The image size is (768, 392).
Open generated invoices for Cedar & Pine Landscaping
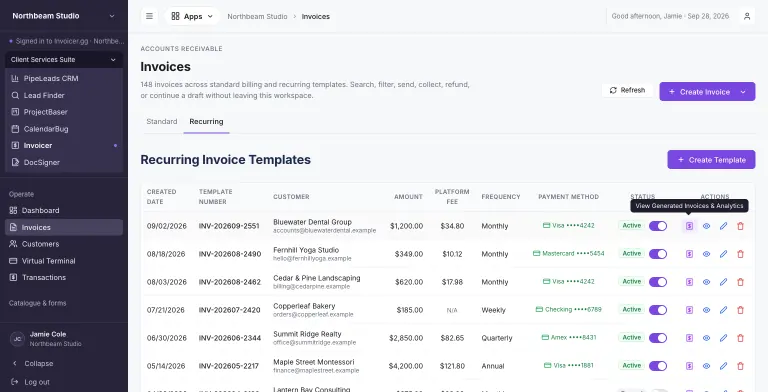click(x=689, y=282)
